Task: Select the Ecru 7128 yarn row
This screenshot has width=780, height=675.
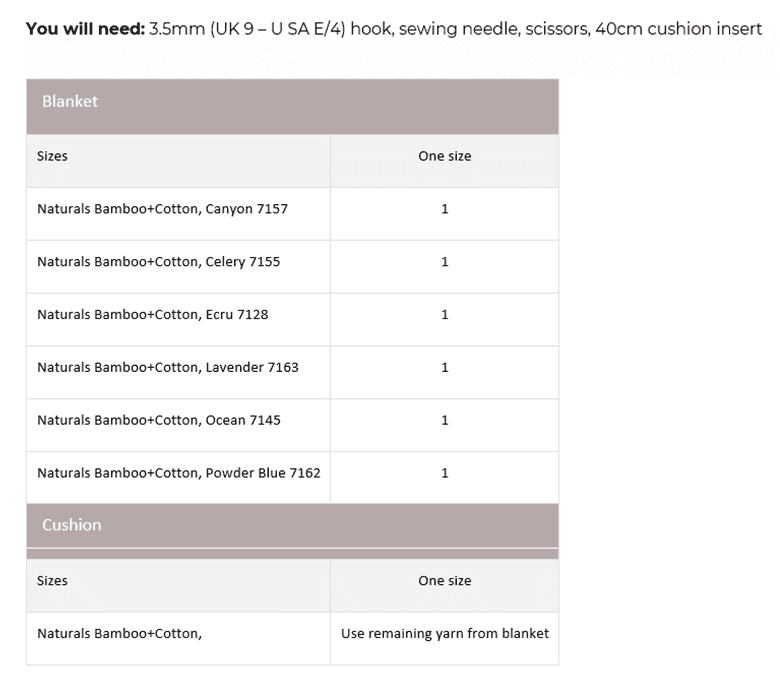Action: tap(152, 315)
